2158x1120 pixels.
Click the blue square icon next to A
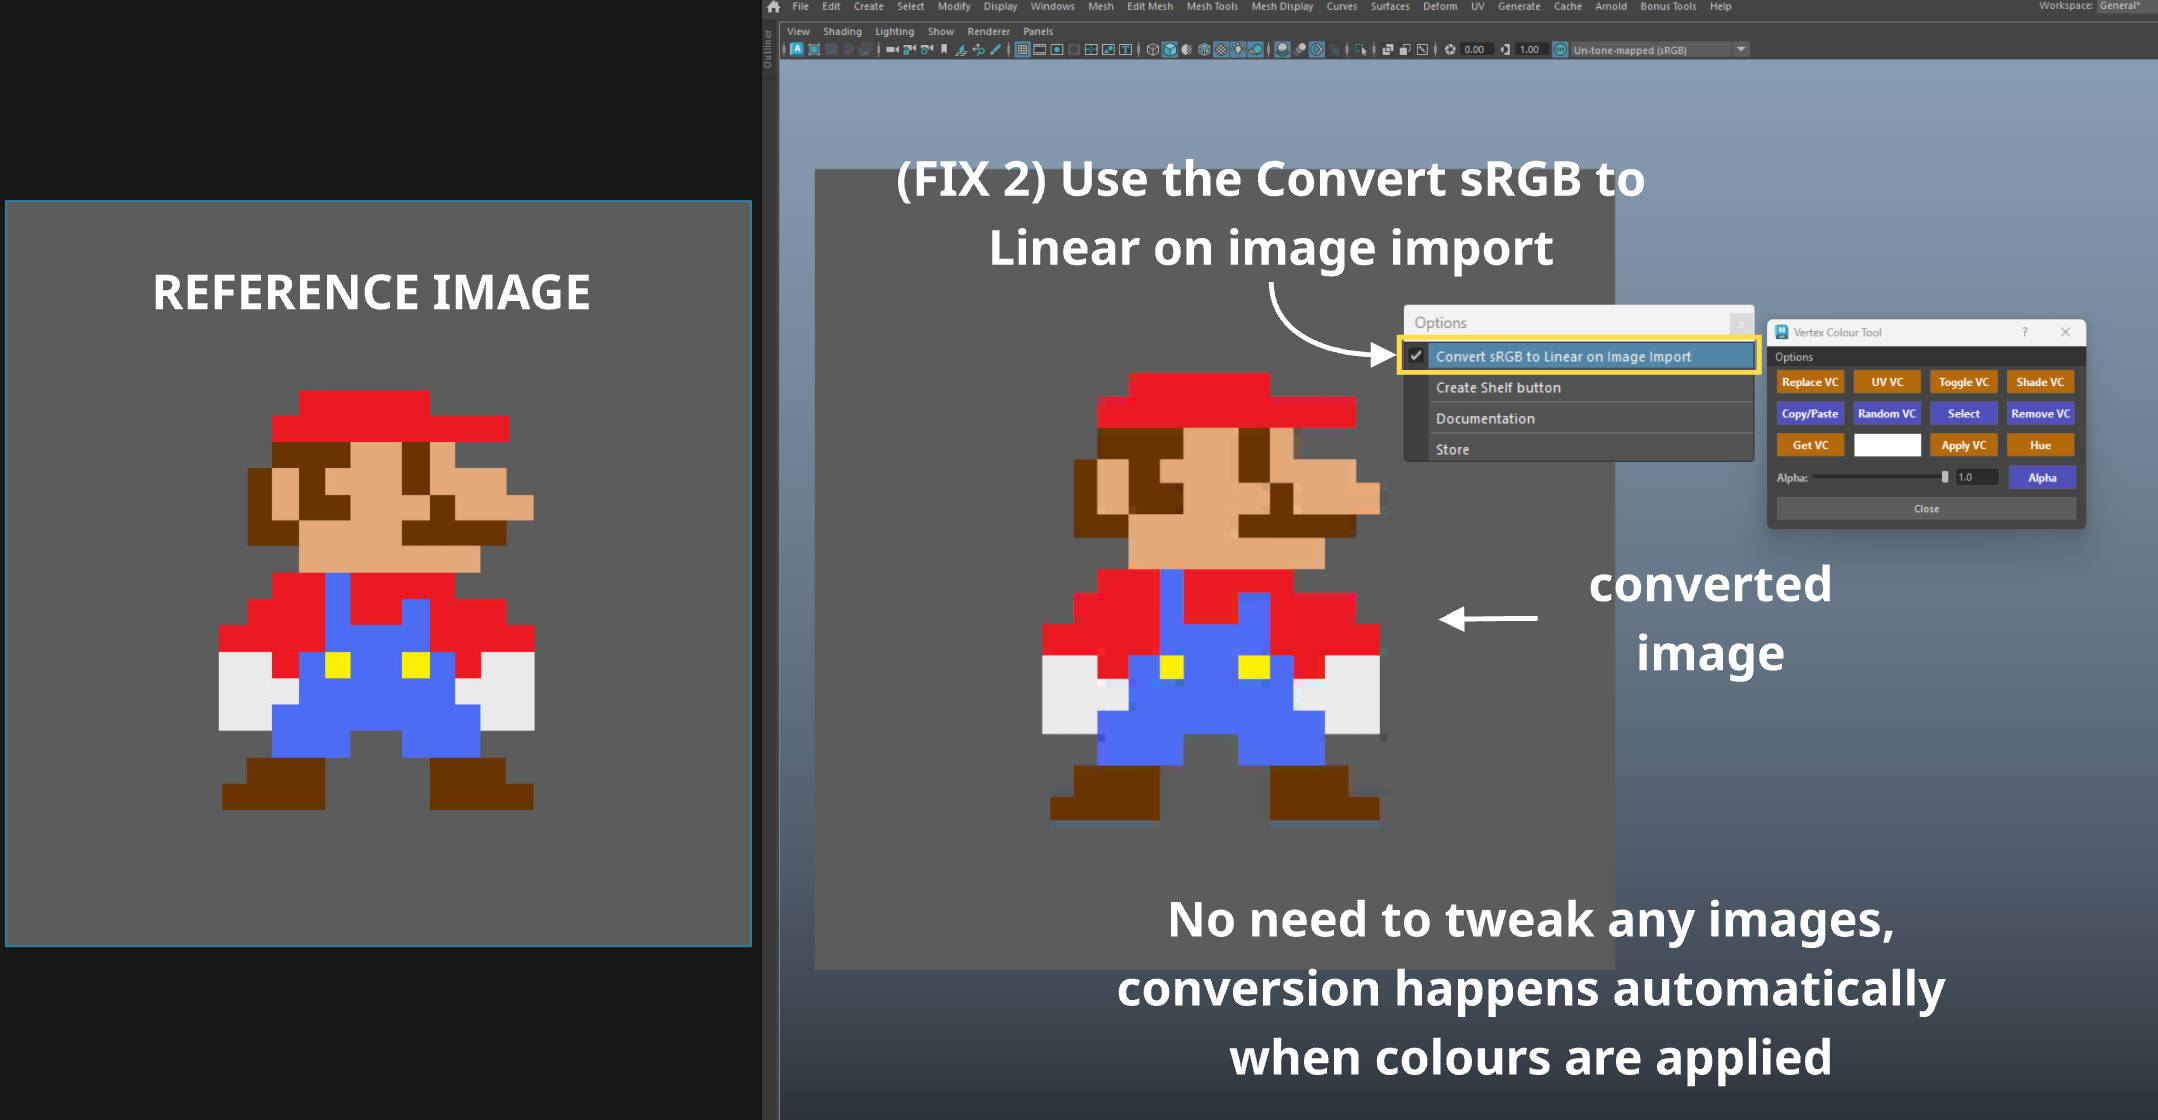pyautogui.click(x=814, y=50)
